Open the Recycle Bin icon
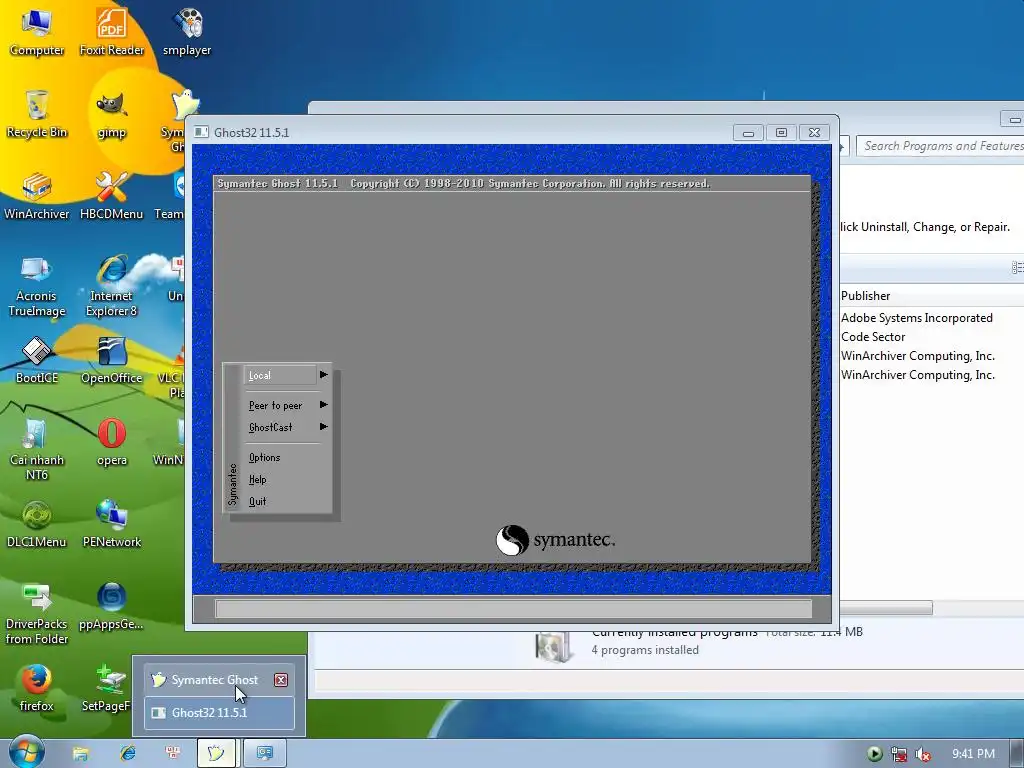The width and height of the screenshot is (1024, 768). tap(37, 114)
